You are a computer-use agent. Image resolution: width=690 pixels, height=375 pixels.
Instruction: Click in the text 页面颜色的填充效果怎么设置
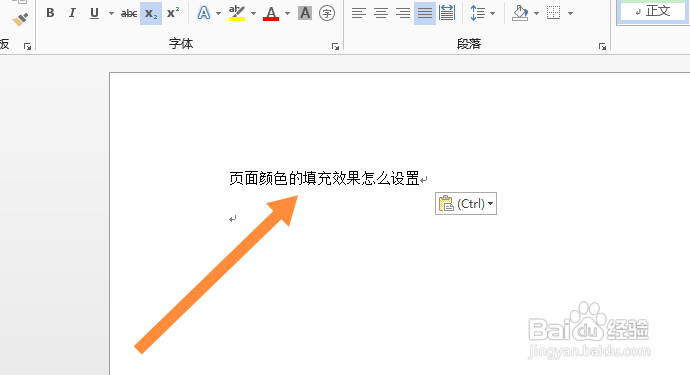324,179
